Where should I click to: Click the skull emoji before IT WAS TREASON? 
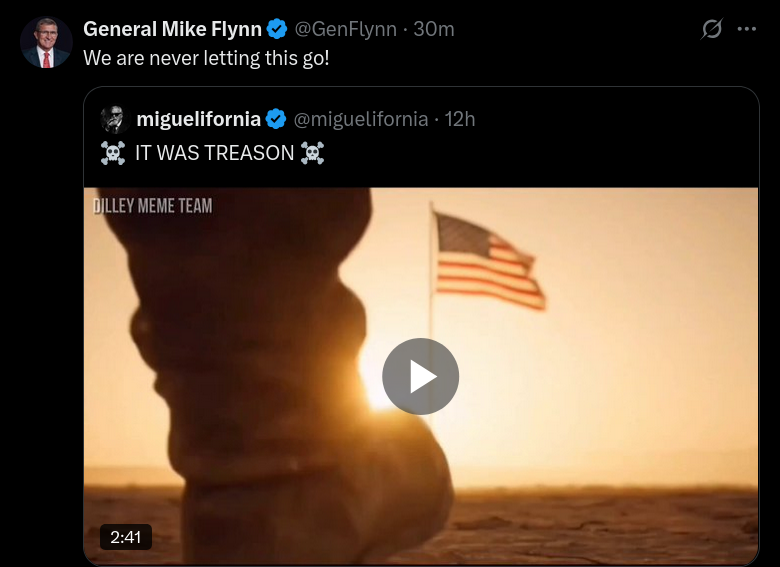click(113, 153)
